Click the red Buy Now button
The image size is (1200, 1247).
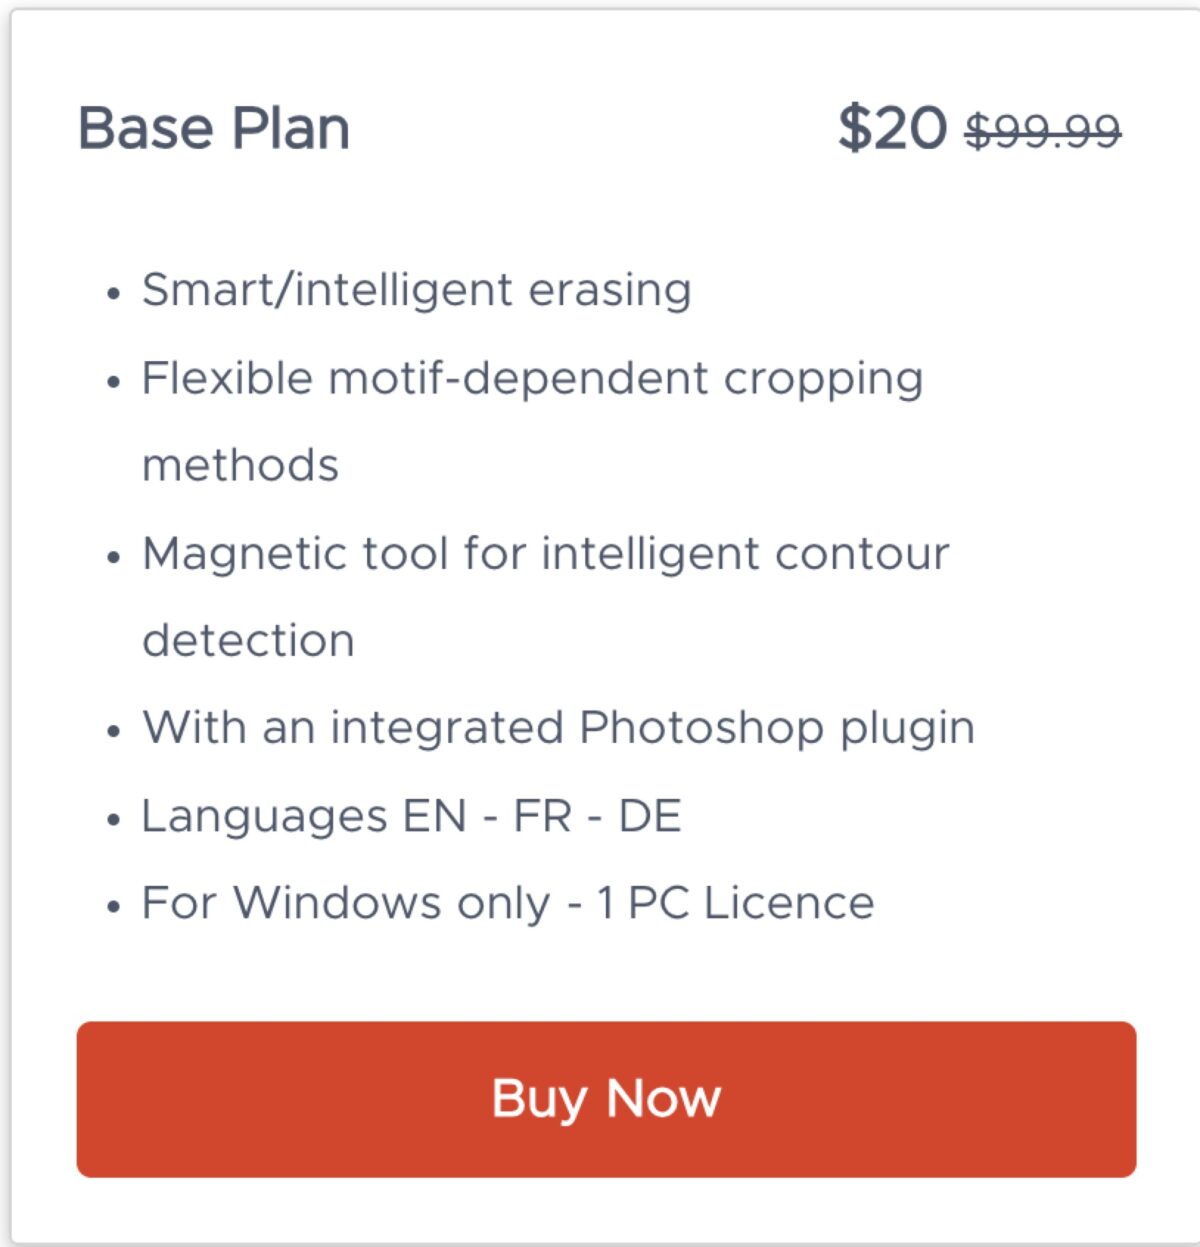pyautogui.click(x=606, y=1098)
